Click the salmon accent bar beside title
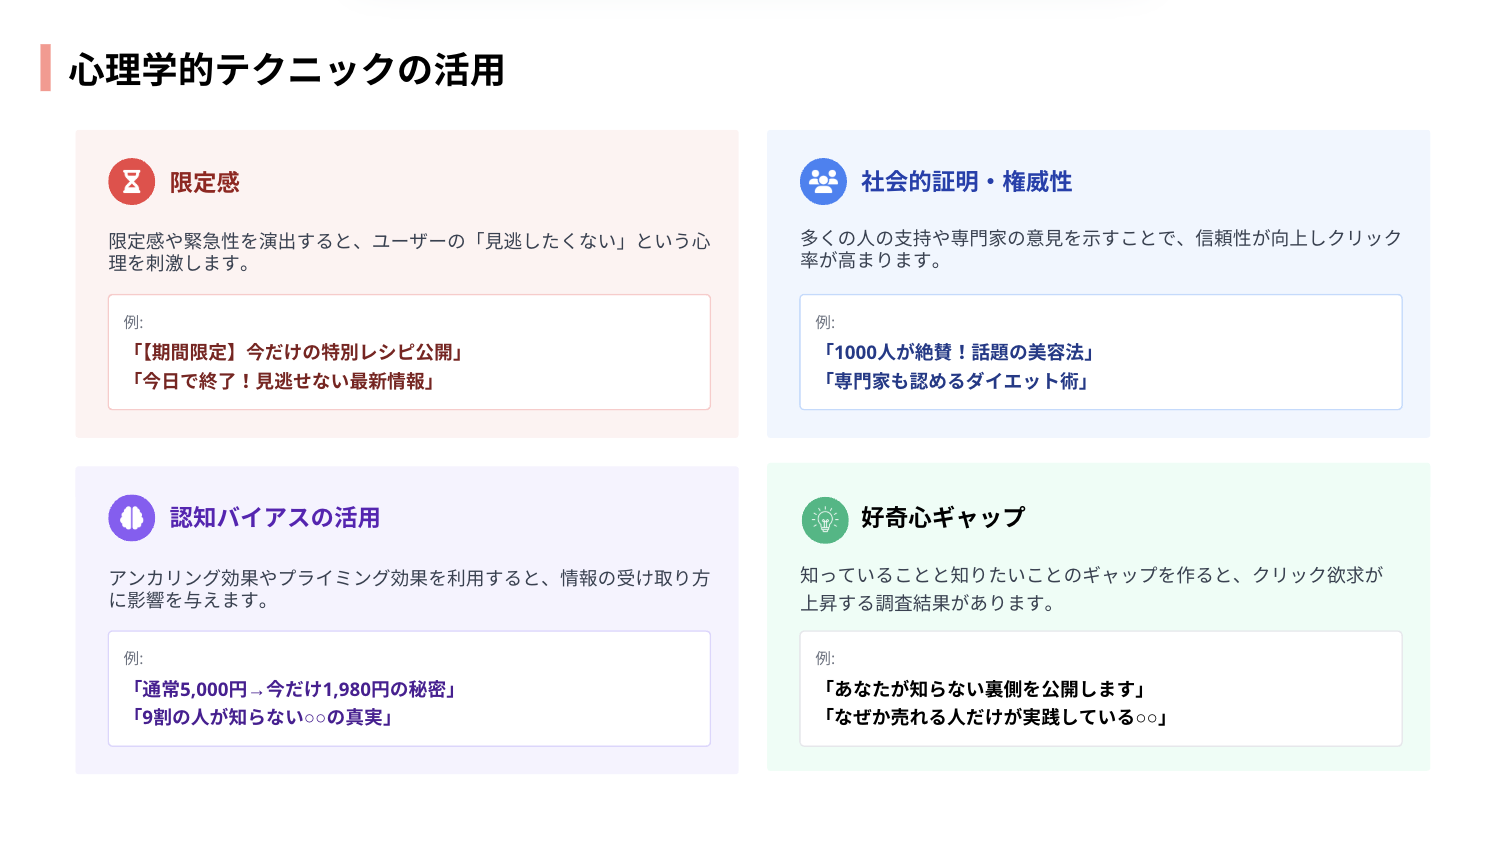This screenshot has height=844, width=1504. pyautogui.click(x=45, y=68)
